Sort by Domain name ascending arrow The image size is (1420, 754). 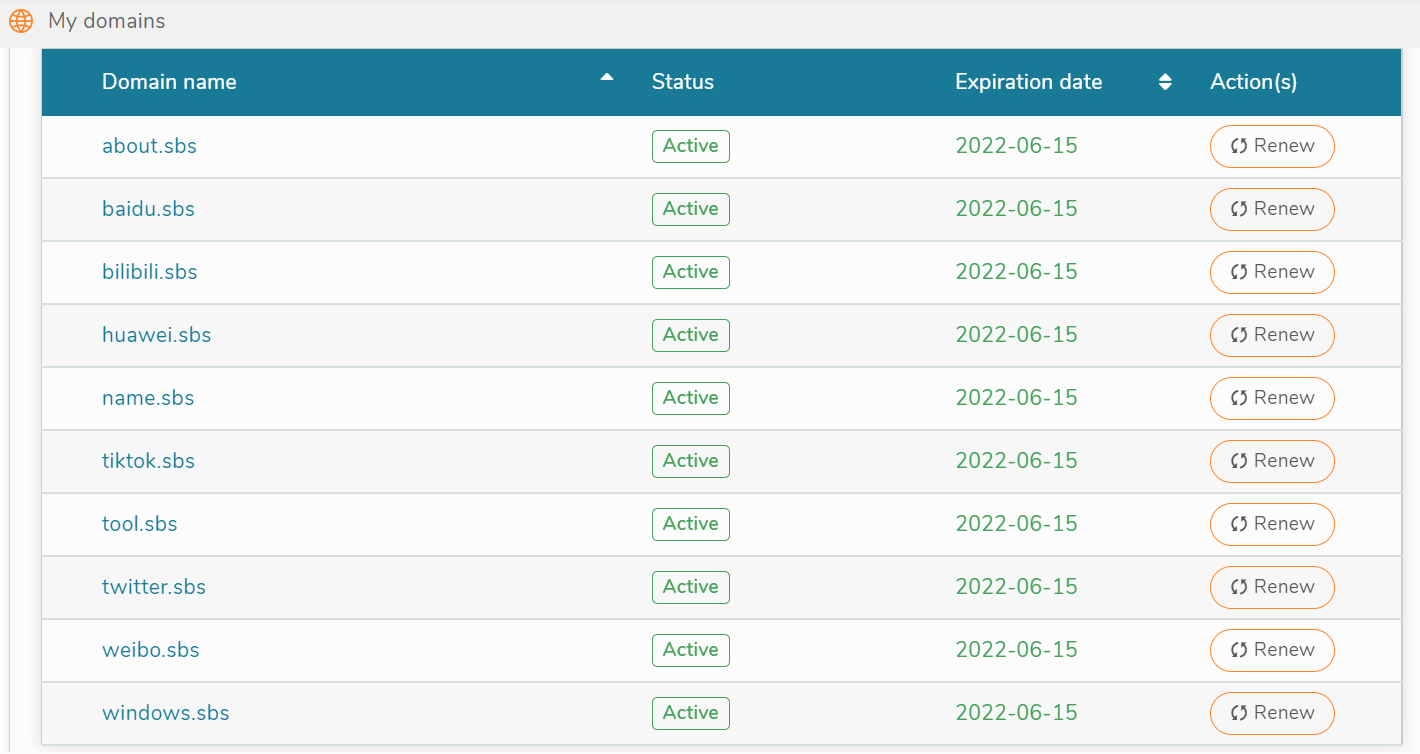pyautogui.click(x=607, y=78)
